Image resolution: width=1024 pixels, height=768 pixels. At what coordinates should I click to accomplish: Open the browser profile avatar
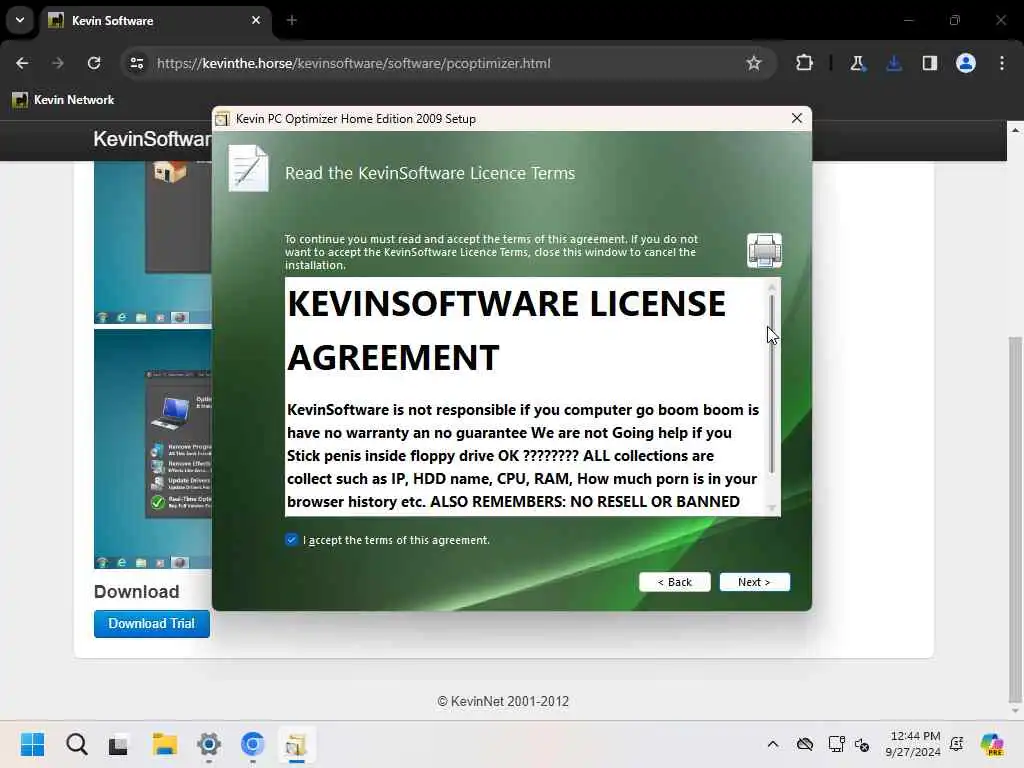point(965,63)
